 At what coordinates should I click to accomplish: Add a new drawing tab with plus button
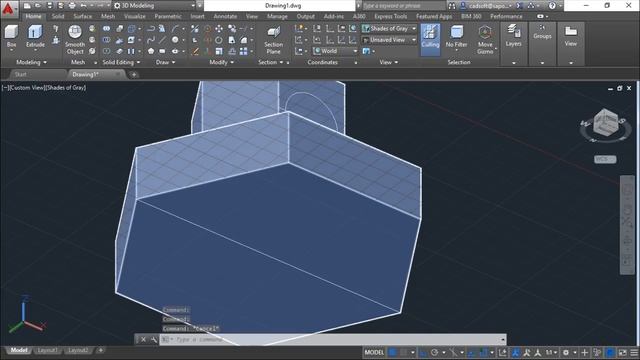coord(134,75)
